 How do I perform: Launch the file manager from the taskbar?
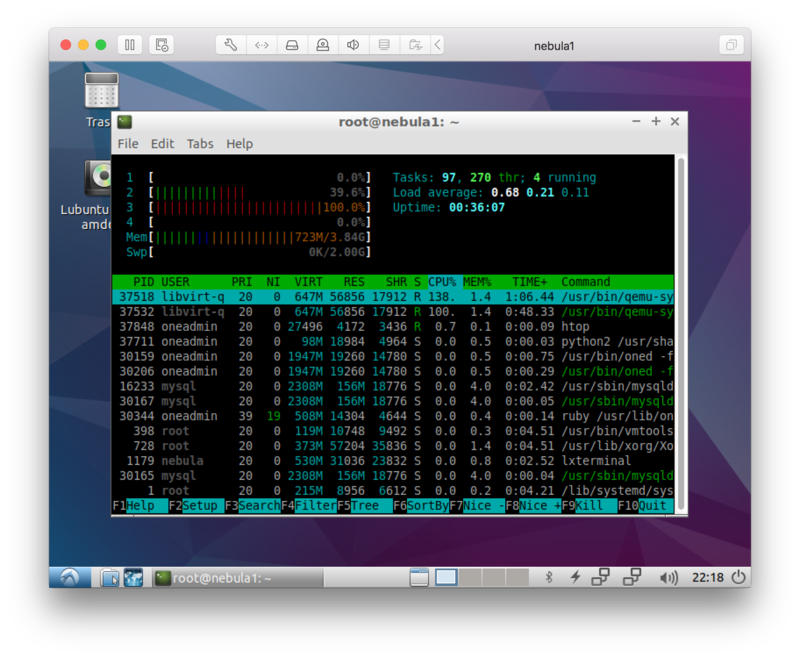coord(110,577)
